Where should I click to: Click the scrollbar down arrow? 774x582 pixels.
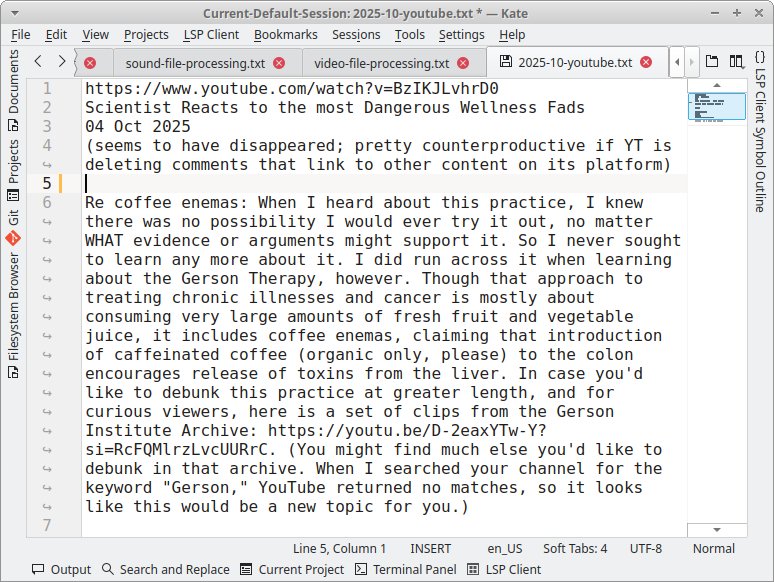coord(717,530)
